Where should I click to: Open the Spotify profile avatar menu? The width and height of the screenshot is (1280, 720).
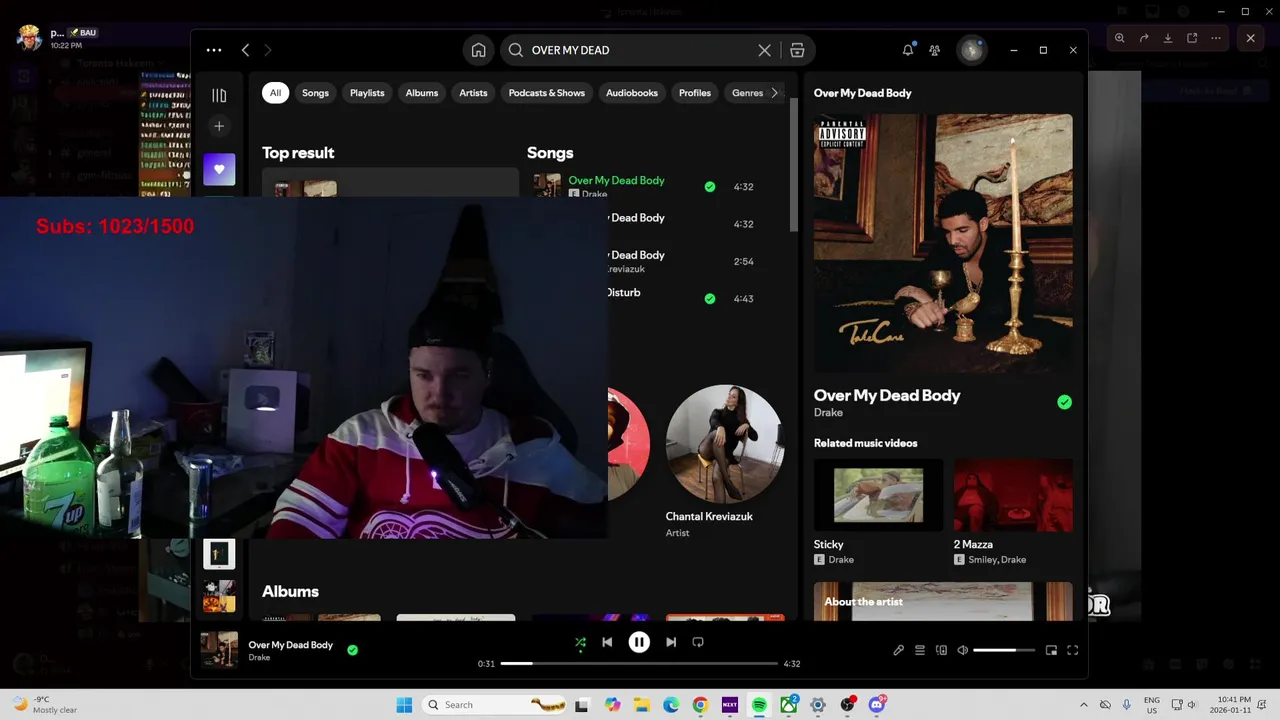(971, 50)
